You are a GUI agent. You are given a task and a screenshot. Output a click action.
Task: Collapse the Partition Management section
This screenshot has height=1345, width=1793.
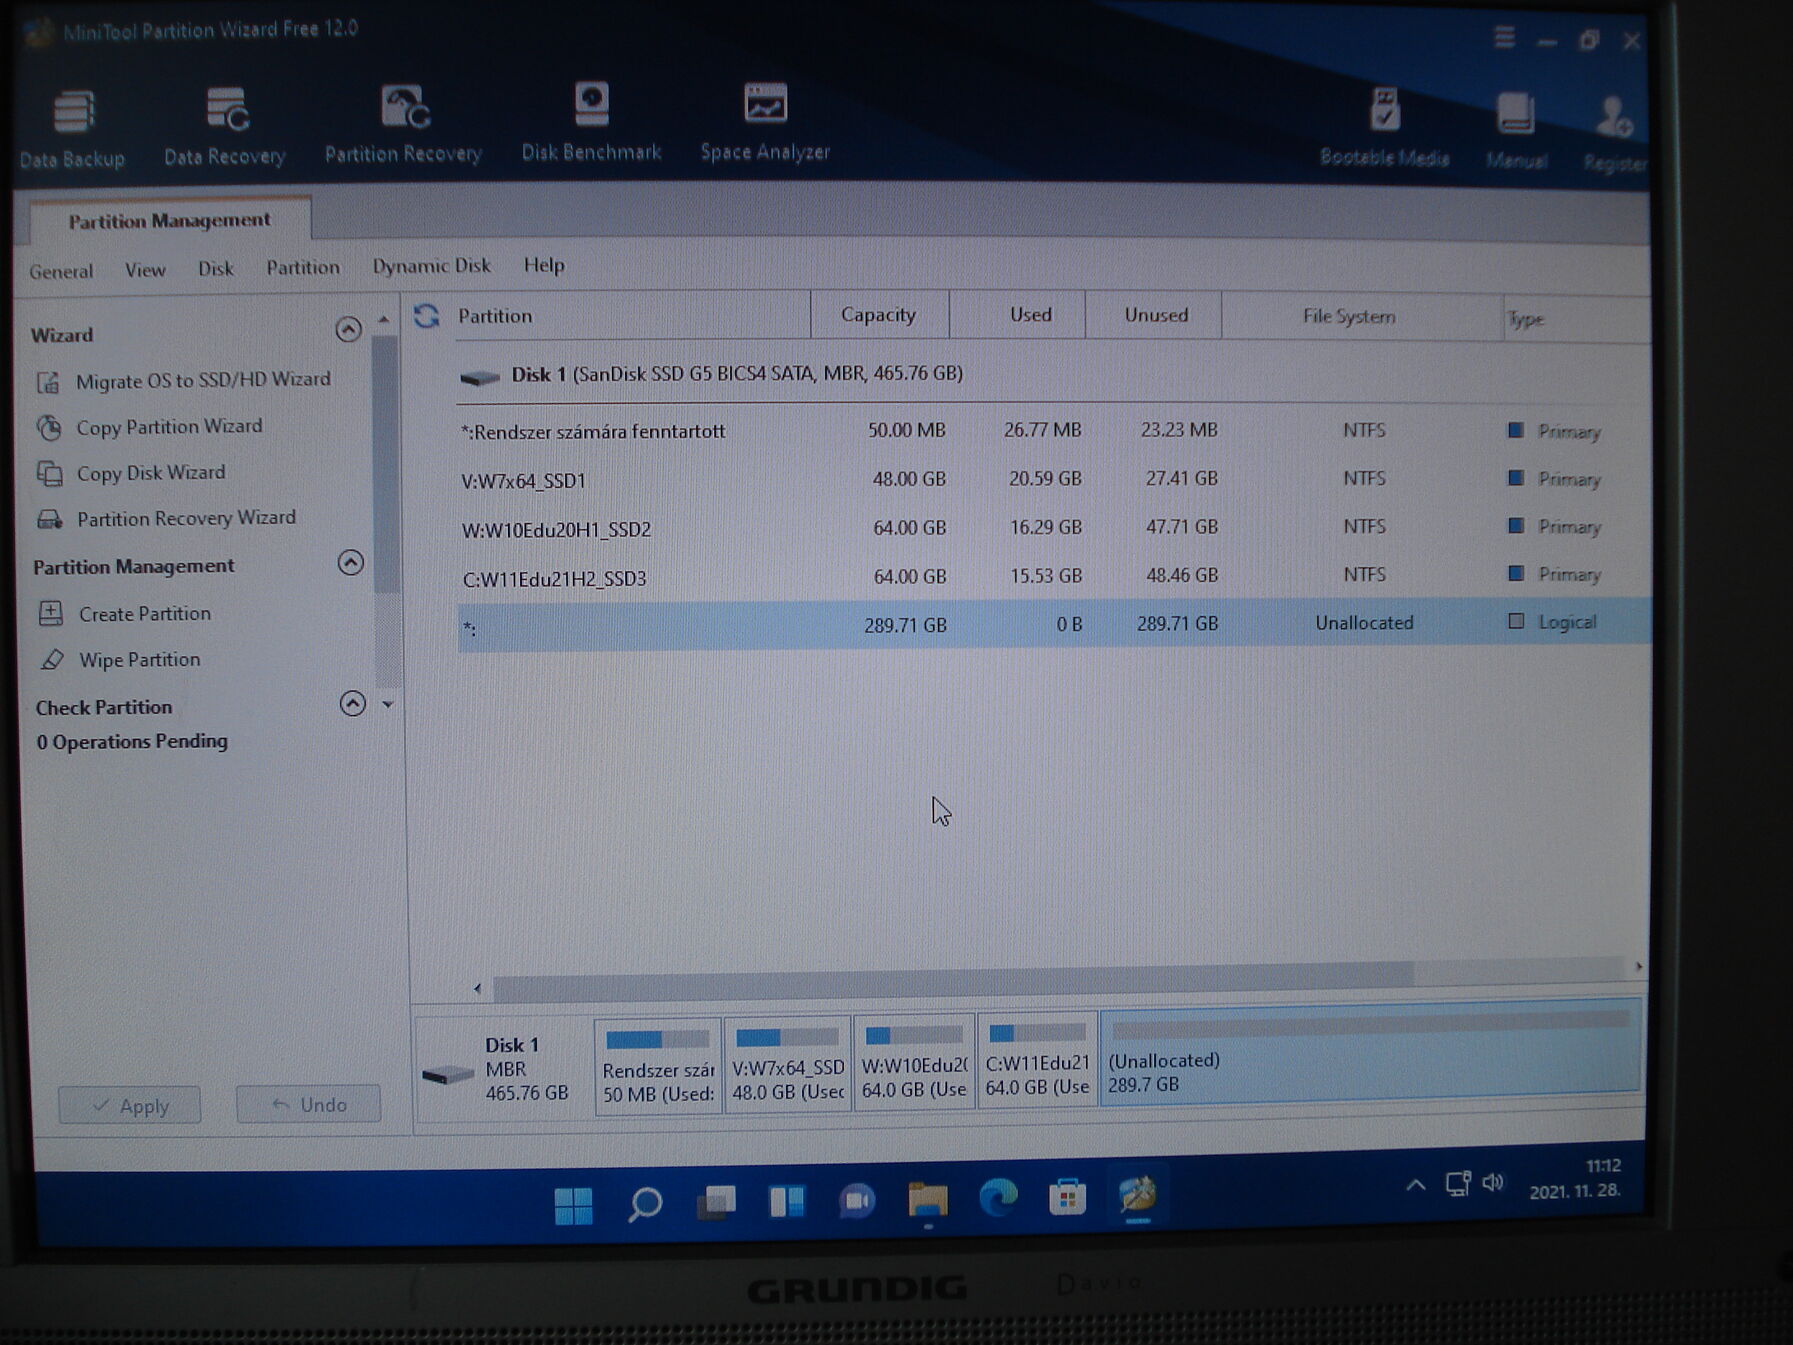(350, 562)
